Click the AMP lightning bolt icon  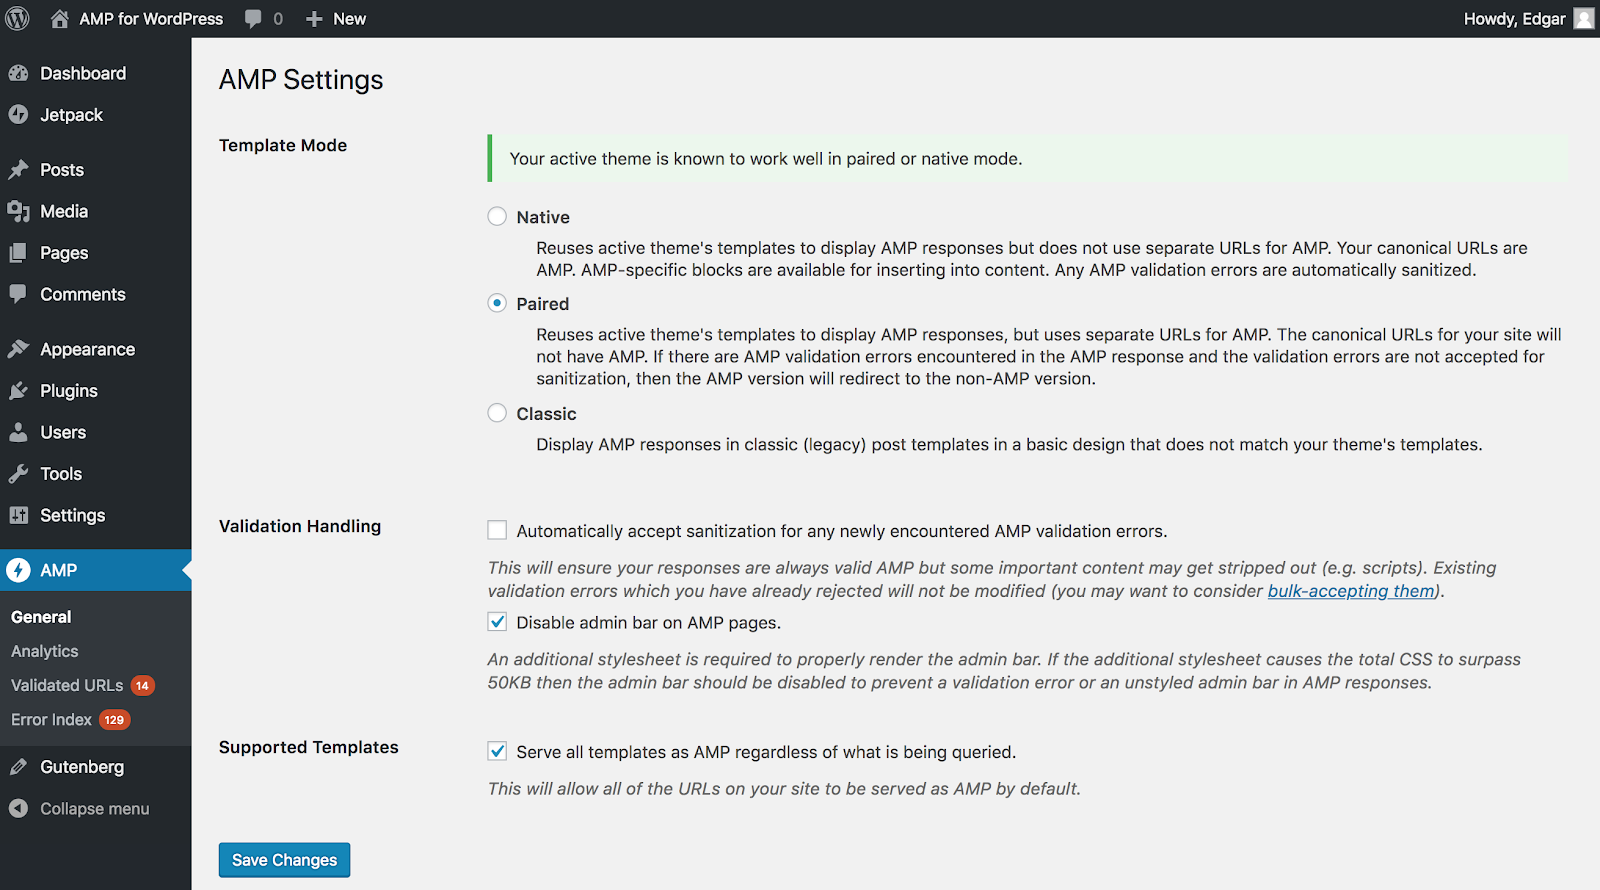click(18, 570)
